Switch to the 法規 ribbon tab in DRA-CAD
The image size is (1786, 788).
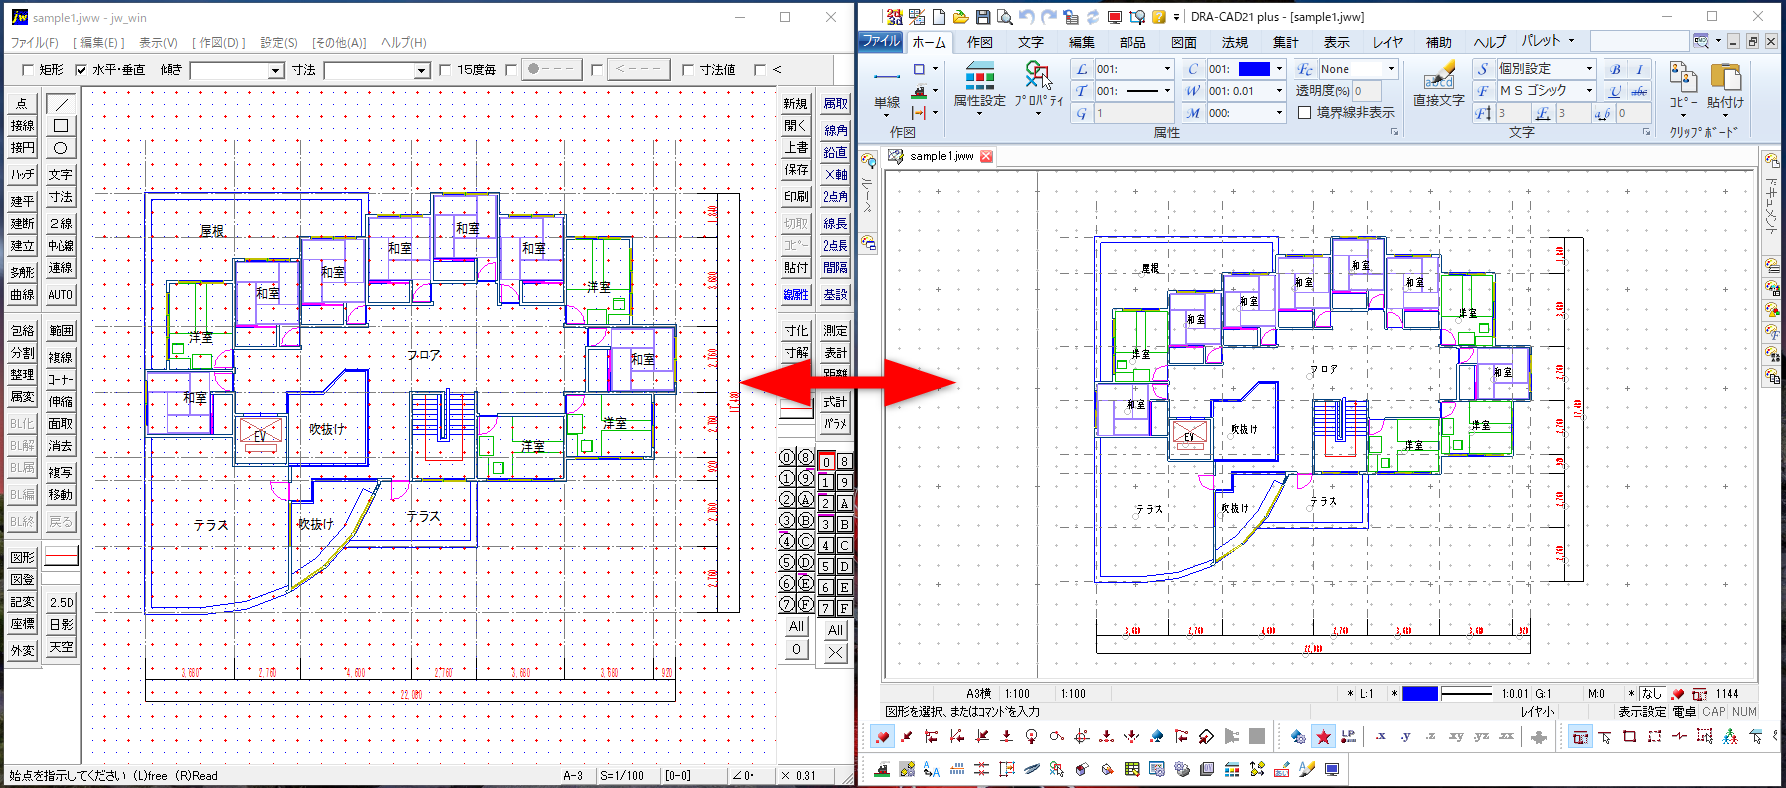(x=1235, y=42)
